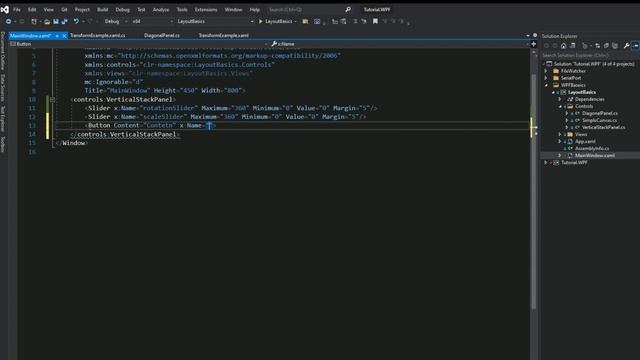Select MainWindow.xaml in Solution Explorer

coord(594,156)
